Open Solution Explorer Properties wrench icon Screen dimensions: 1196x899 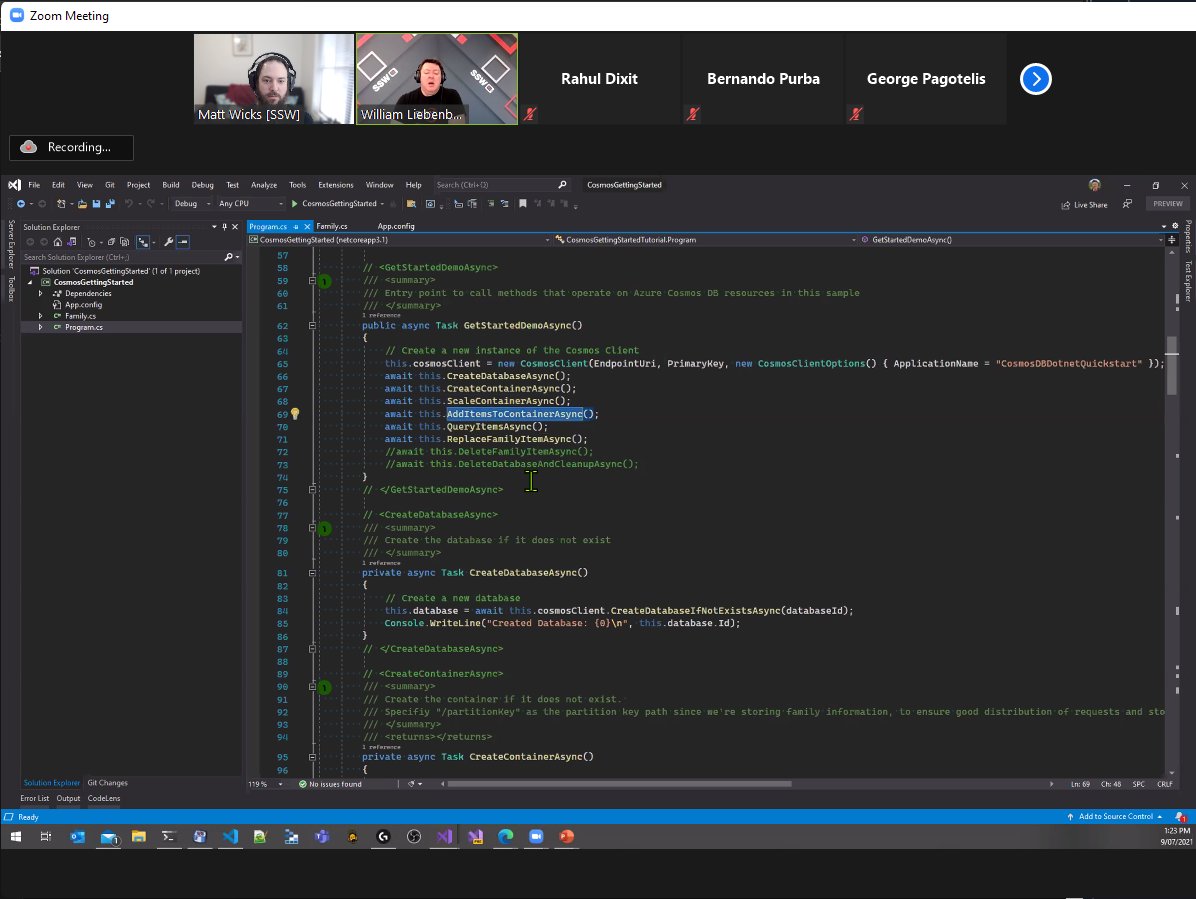click(168, 242)
